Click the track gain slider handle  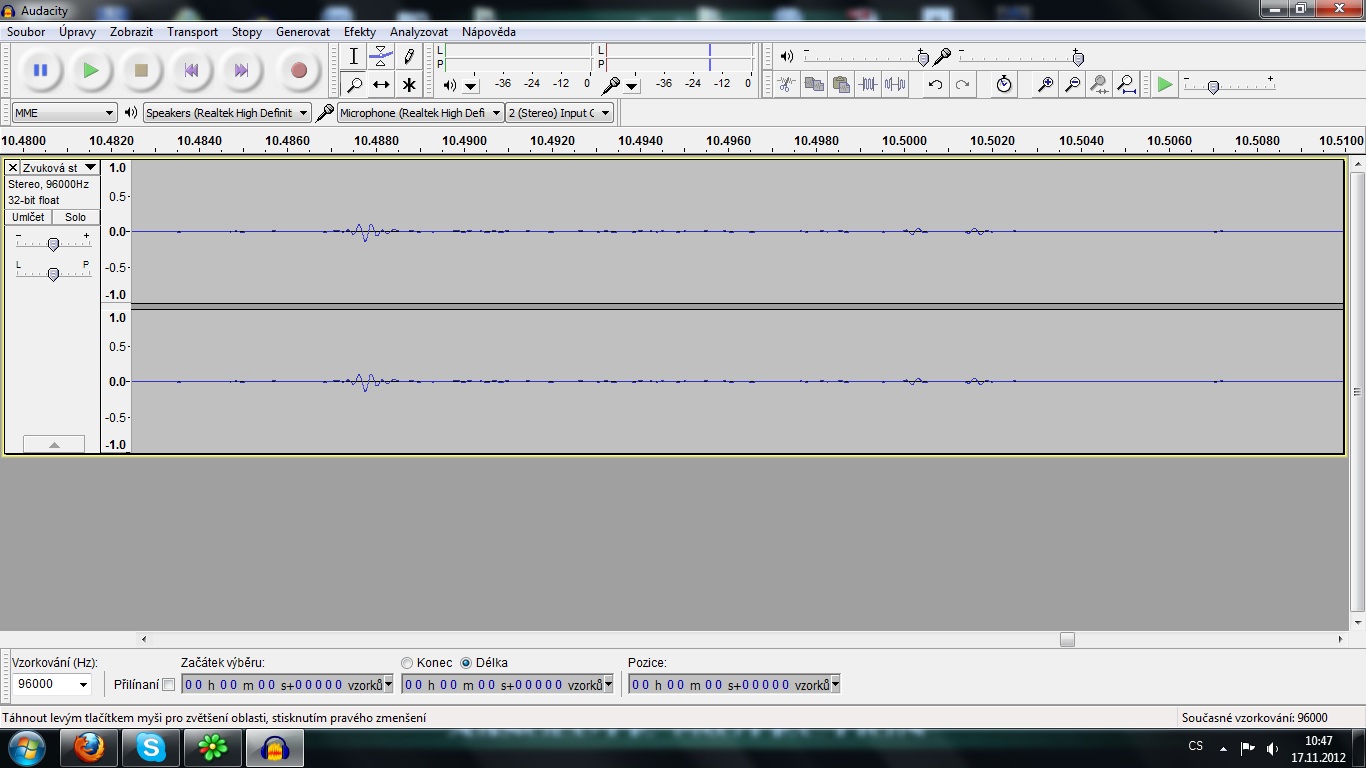click(x=53, y=244)
